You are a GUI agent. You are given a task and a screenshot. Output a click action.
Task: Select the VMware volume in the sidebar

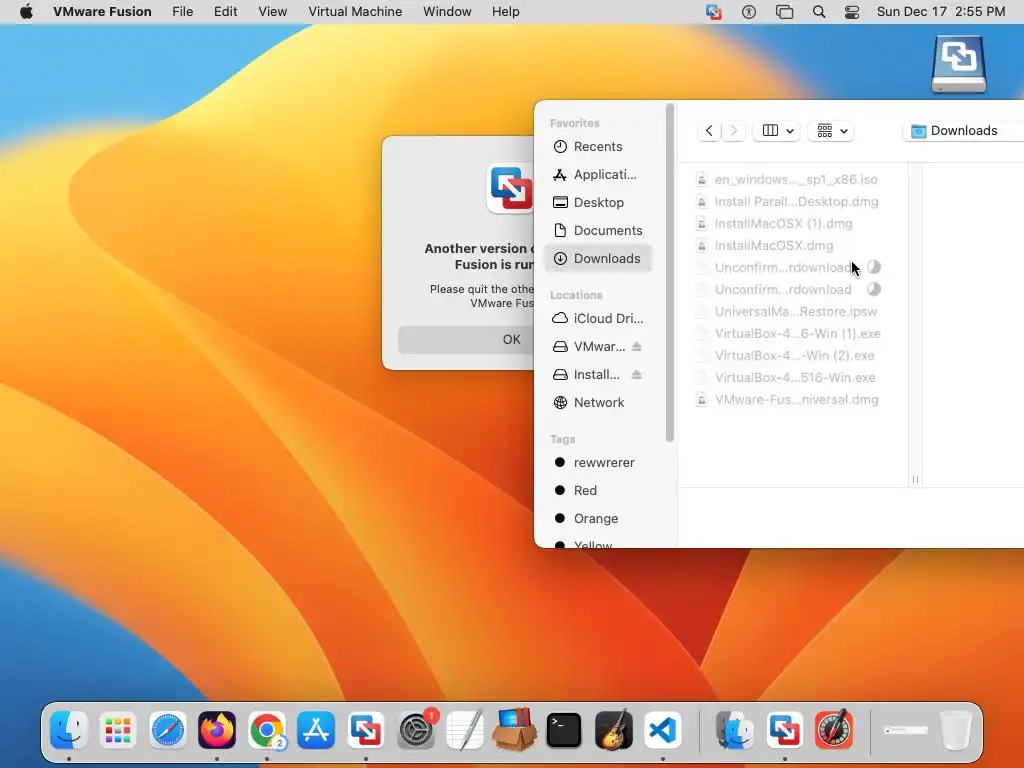pos(589,346)
